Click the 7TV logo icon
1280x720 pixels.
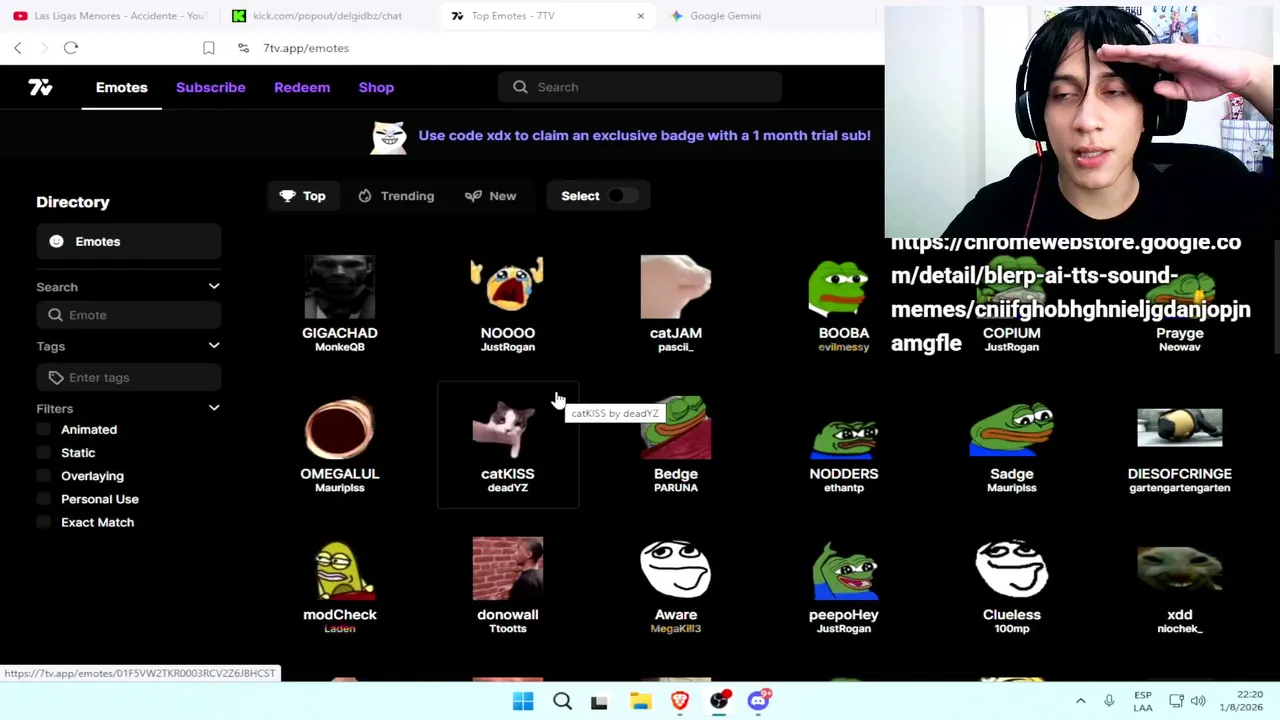(40, 88)
